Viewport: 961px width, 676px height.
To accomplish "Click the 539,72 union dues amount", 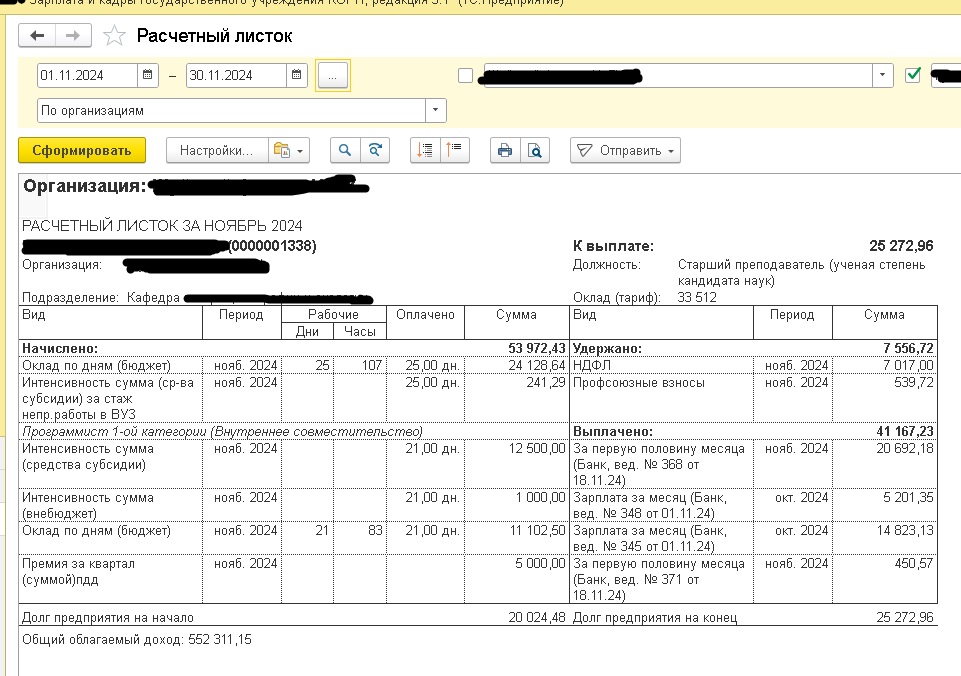I will point(914,382).
